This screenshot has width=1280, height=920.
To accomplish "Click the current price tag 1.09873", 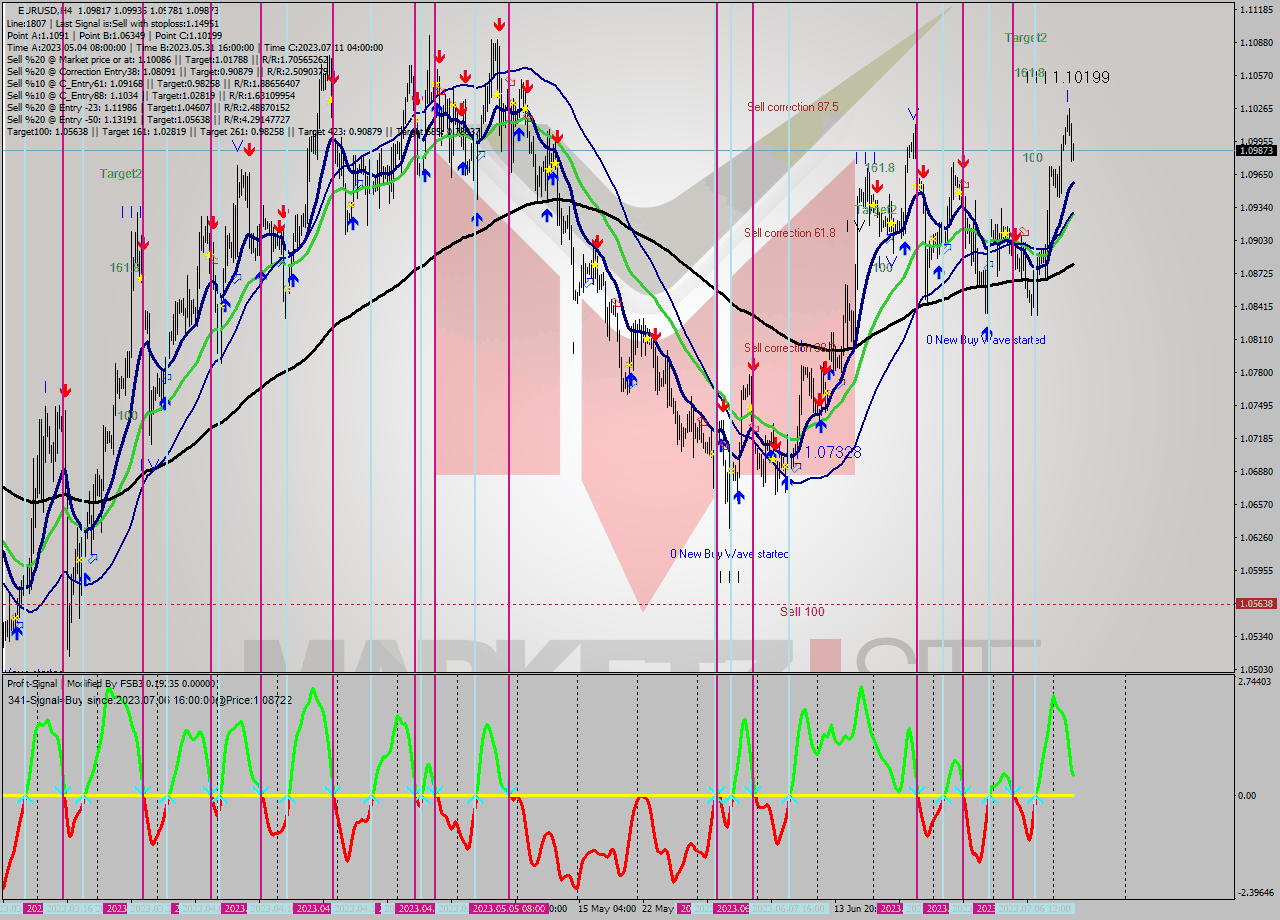I will (1256, 150).
